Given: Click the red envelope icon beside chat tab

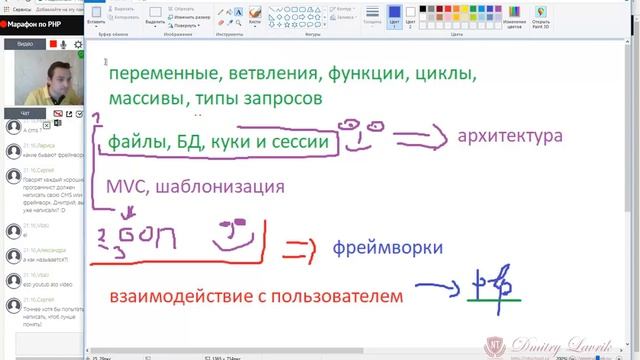Looking at the screenshot, I should coord(58,114).
